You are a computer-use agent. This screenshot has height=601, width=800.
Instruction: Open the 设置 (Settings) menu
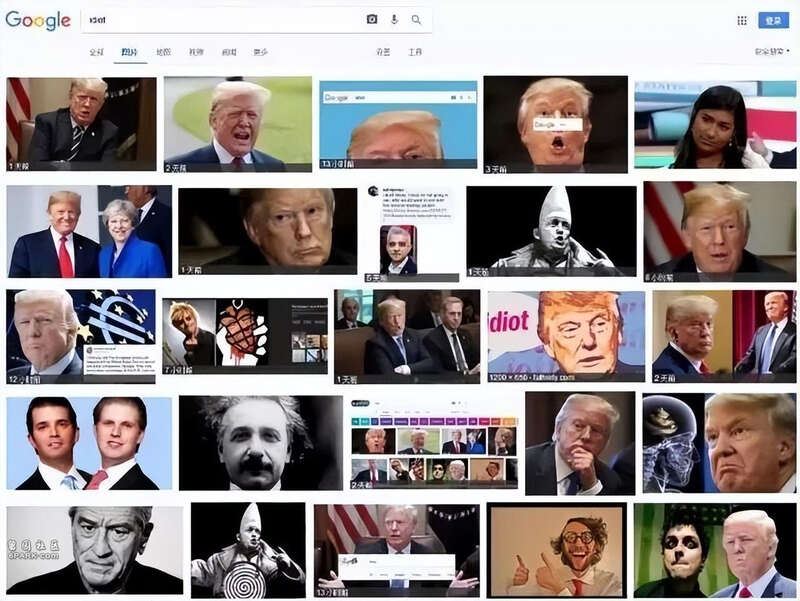pos(383,52)
